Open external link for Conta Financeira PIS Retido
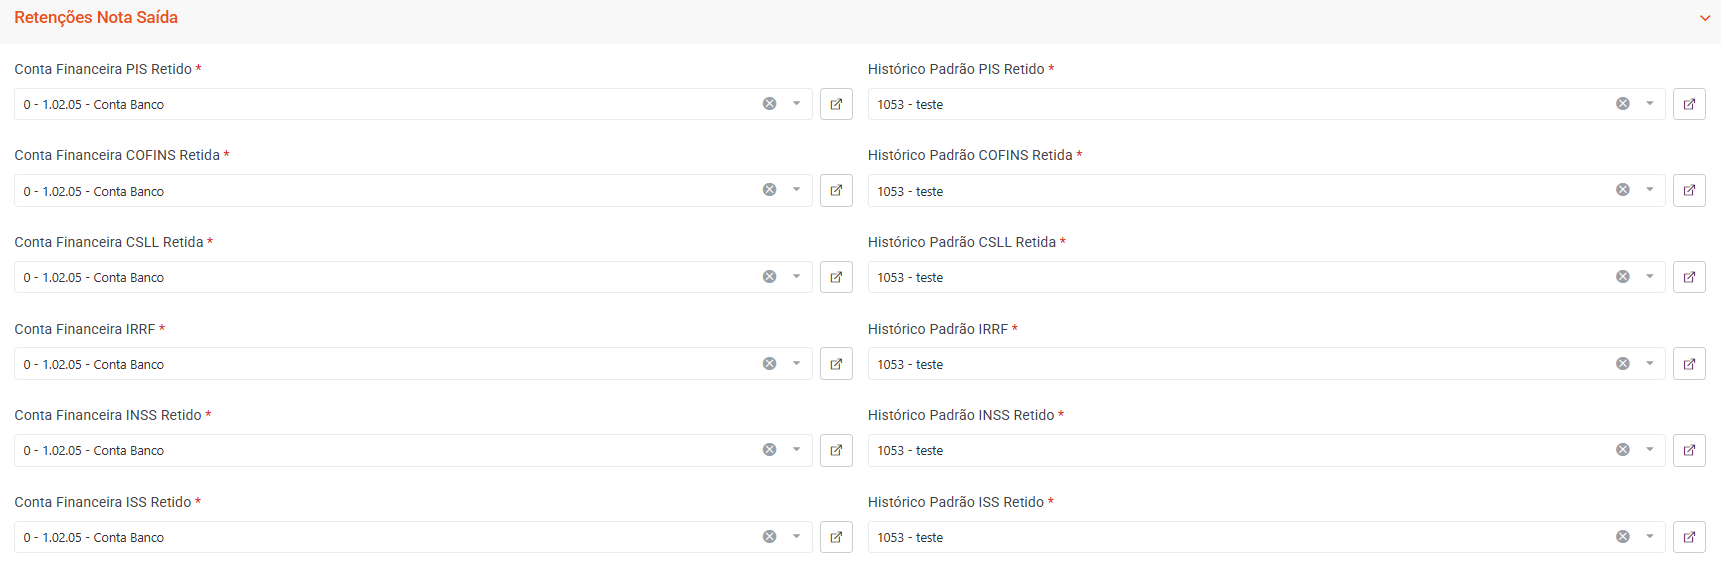 tap(836, 104)
